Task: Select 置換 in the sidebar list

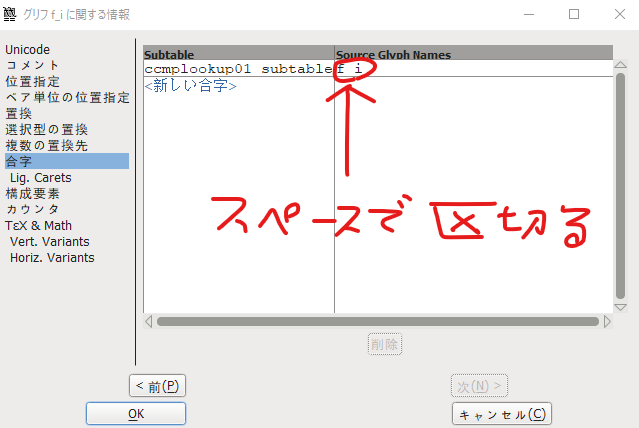Action: pos(18,113)
